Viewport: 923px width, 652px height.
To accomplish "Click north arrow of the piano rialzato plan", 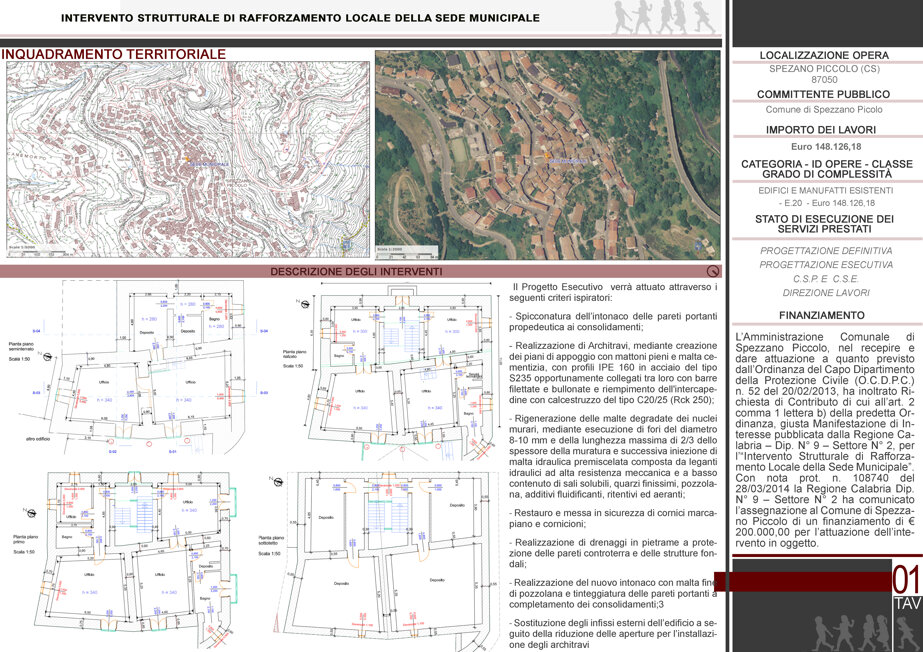I will 304,302.
